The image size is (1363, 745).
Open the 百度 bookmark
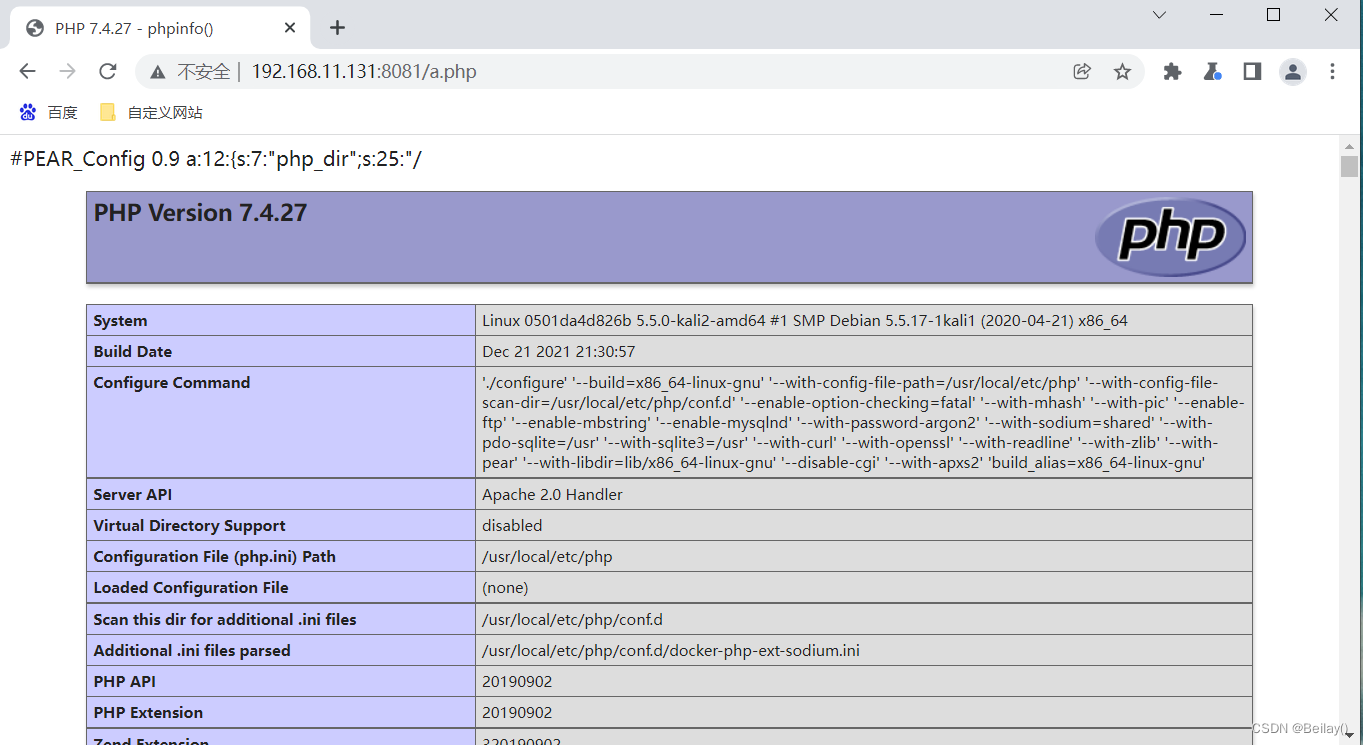coord(49,113)
